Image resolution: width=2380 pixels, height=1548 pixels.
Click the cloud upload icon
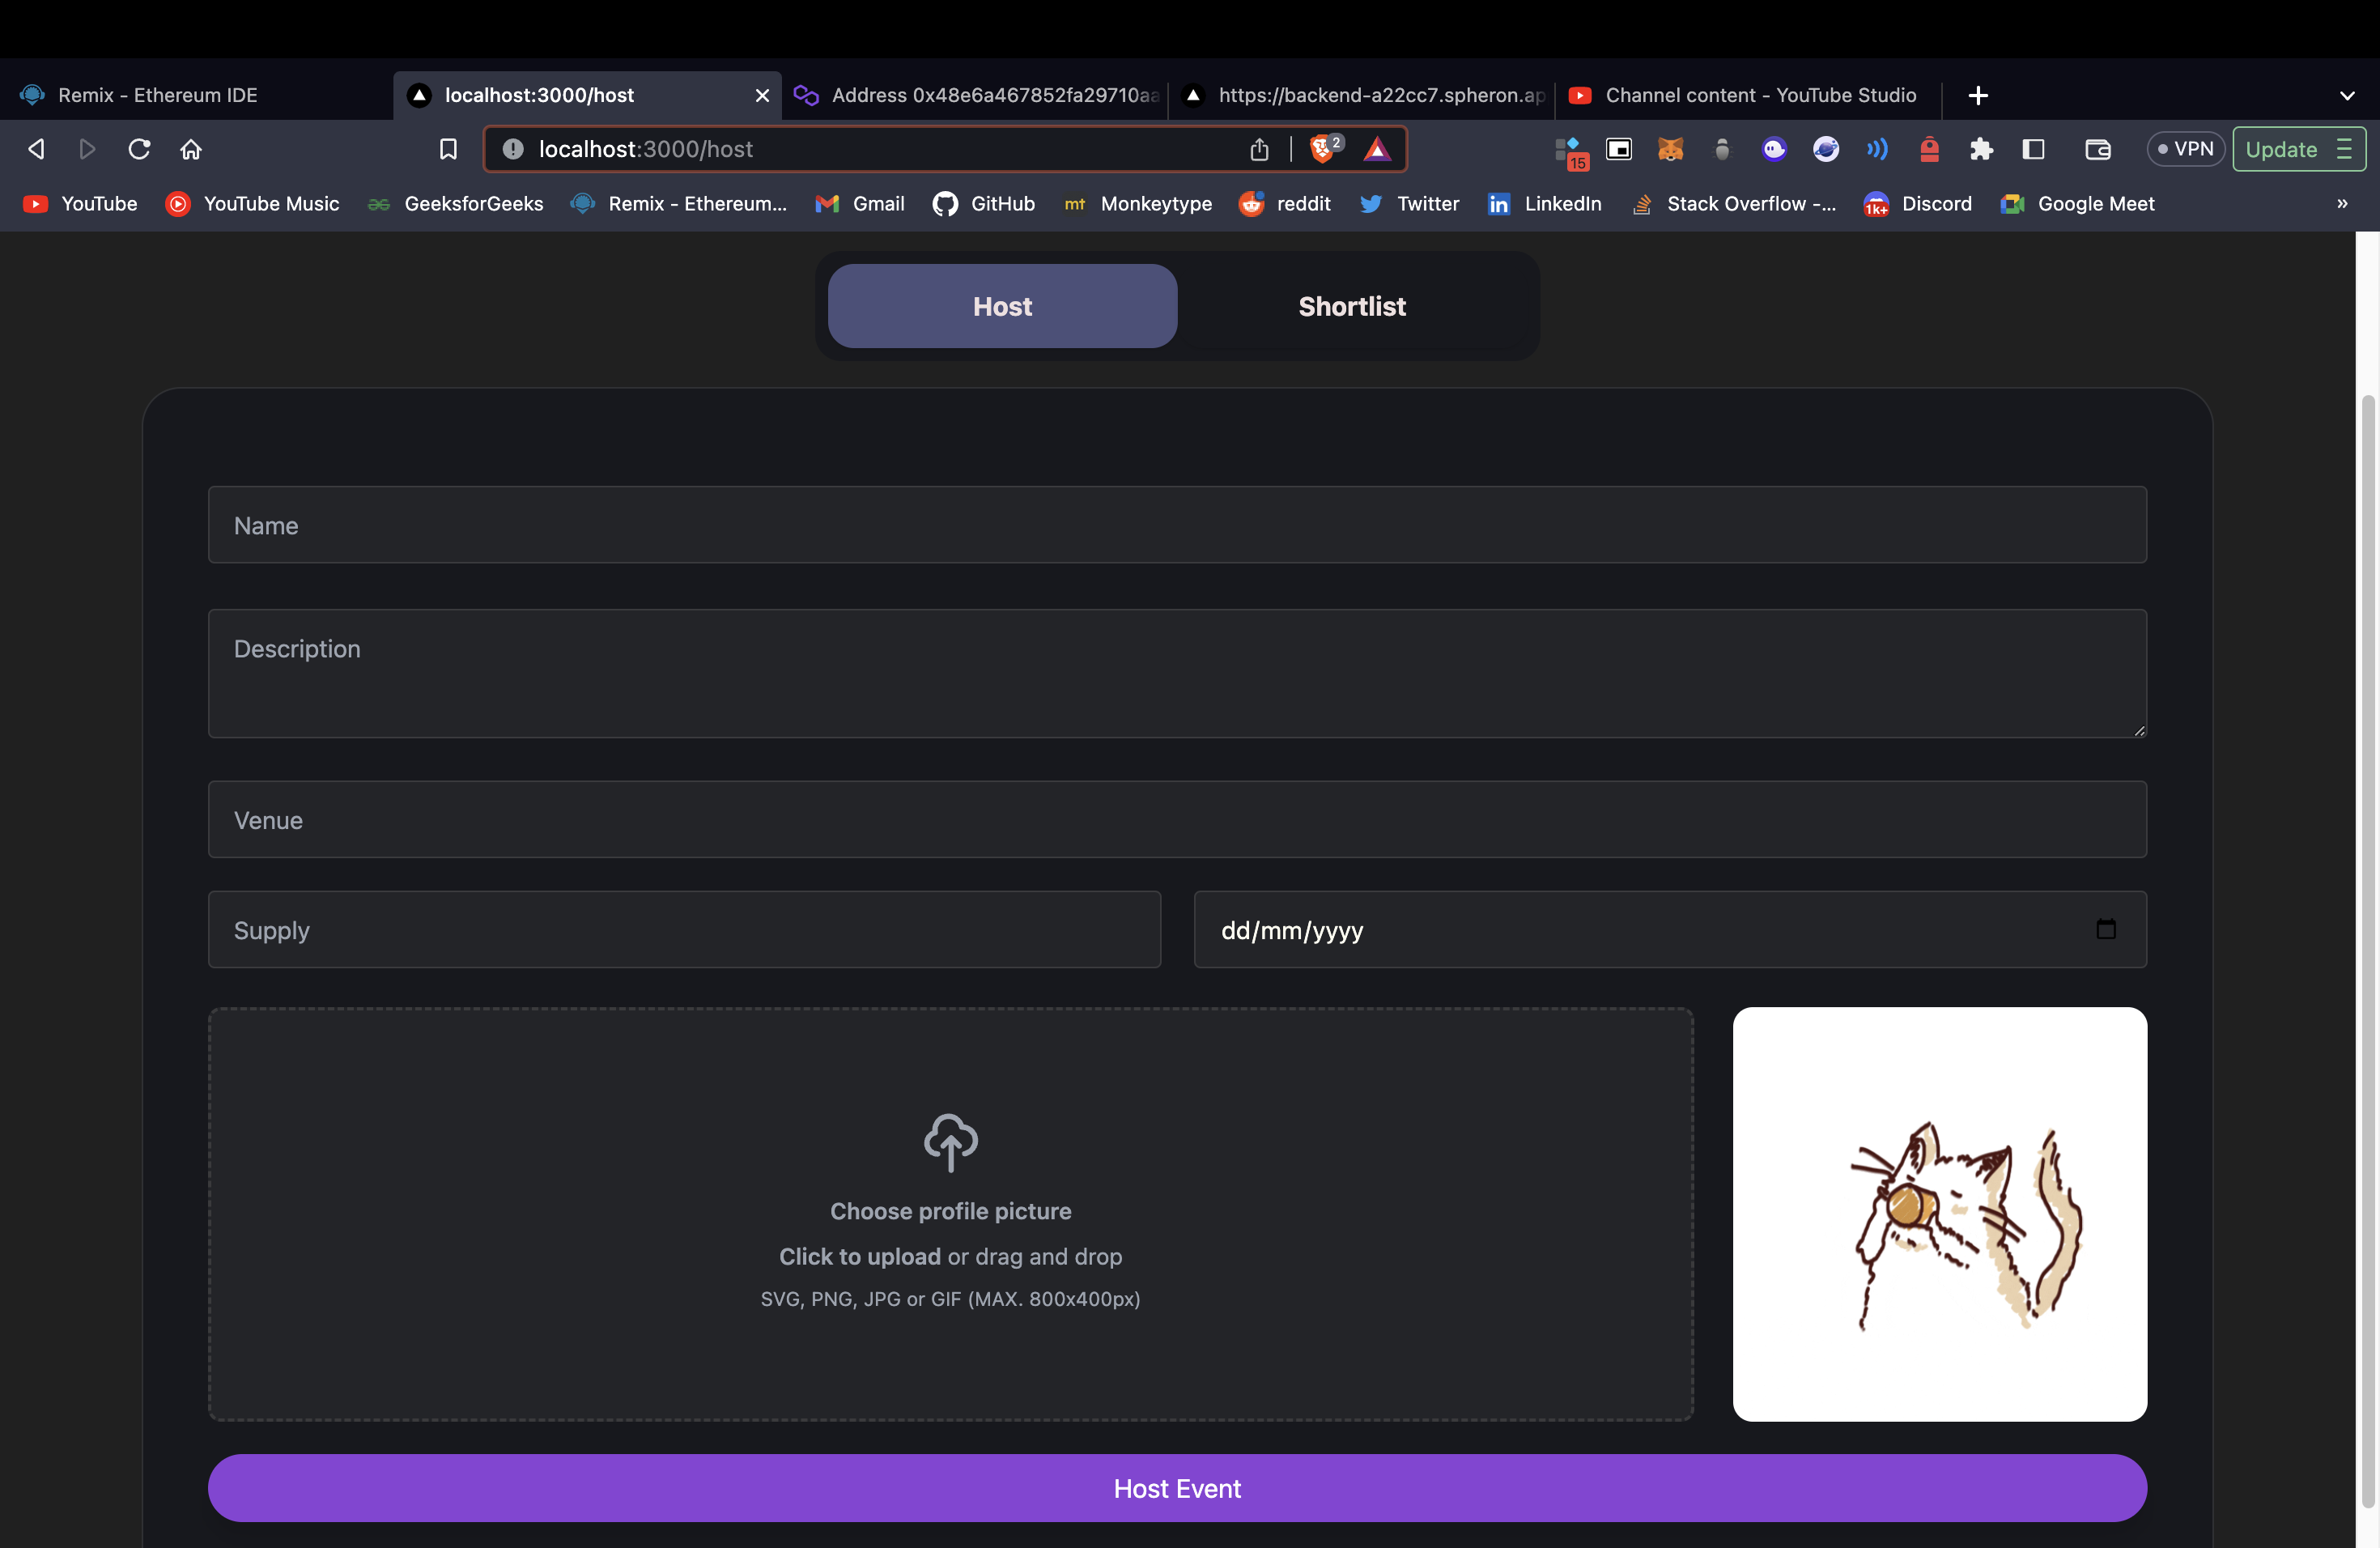(x=950, y=1141)
